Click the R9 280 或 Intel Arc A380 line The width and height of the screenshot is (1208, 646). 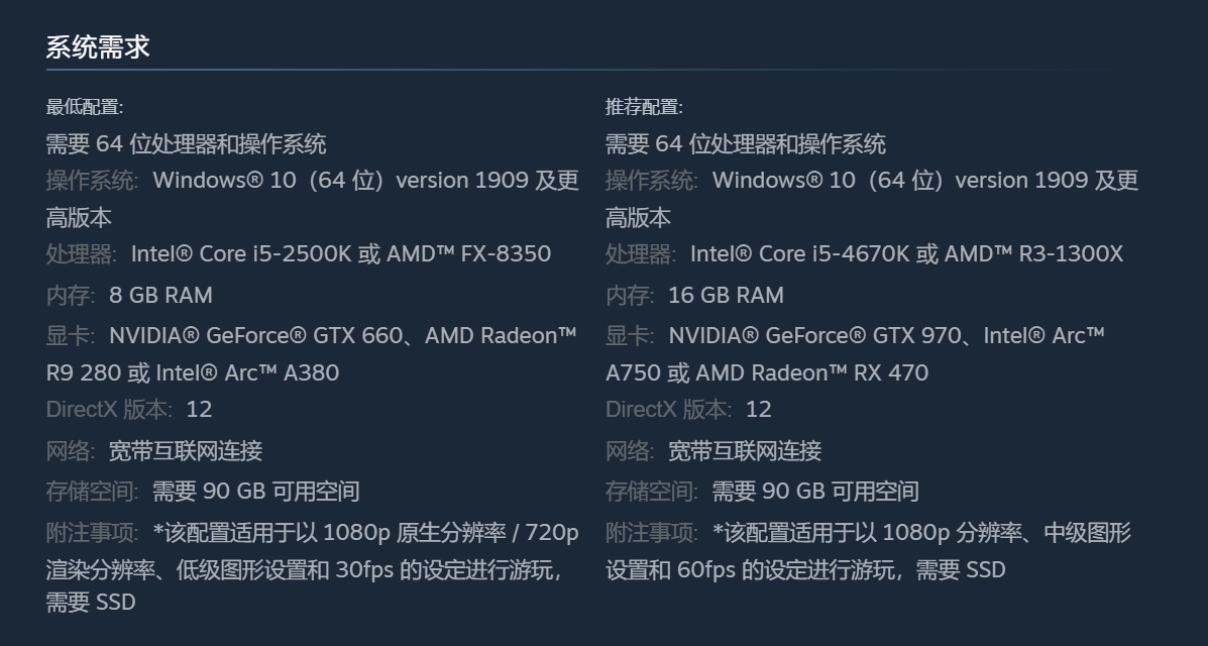(x=192, y=373)
